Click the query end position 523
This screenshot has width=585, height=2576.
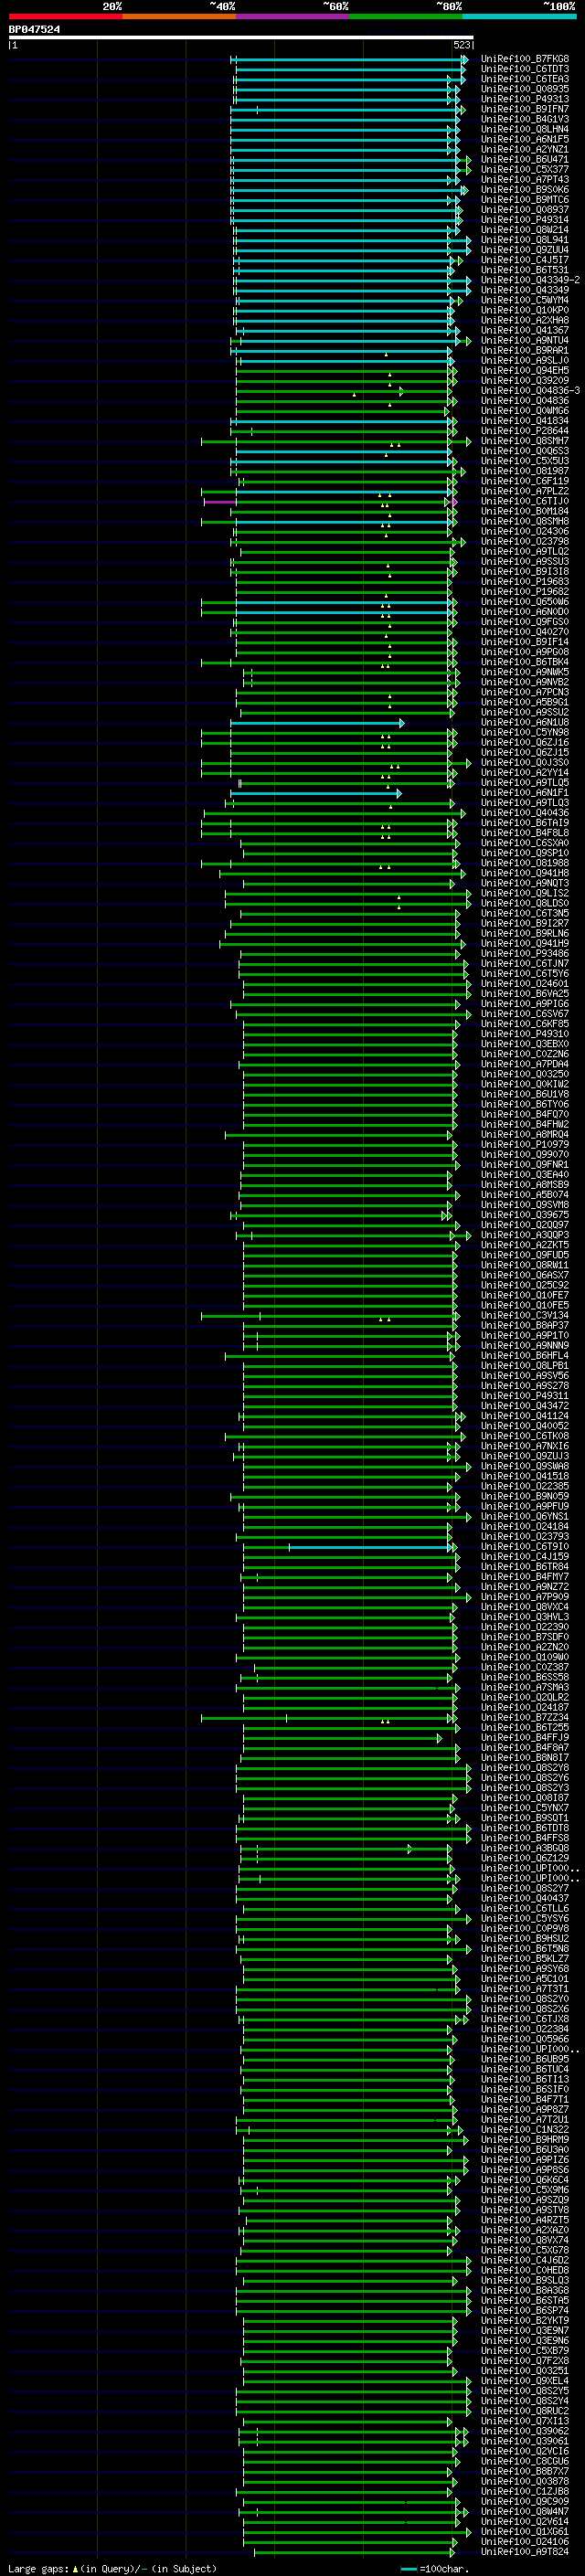click(x=462, y=45)
